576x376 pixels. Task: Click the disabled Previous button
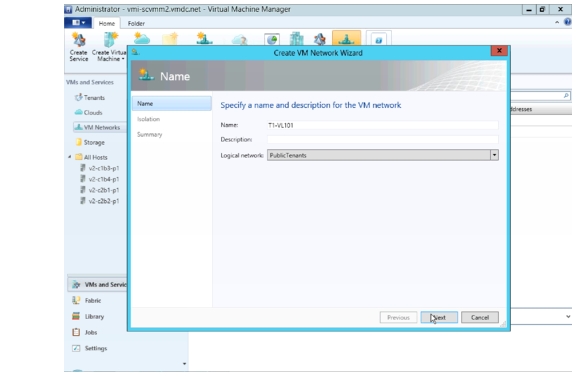click(x=398, y=317)
